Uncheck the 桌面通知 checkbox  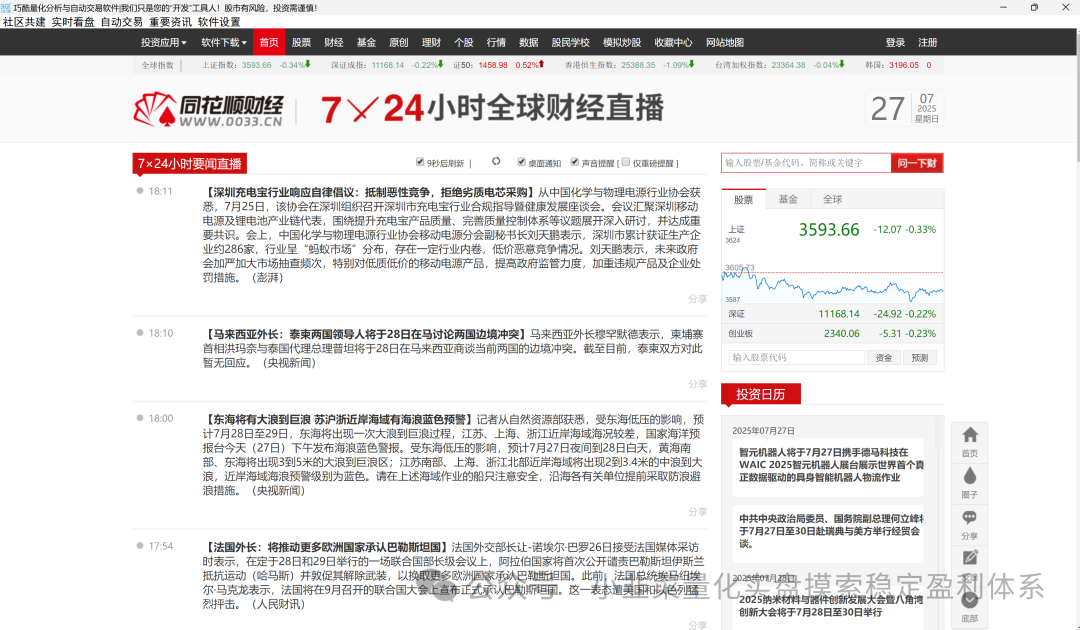point(521,162)
